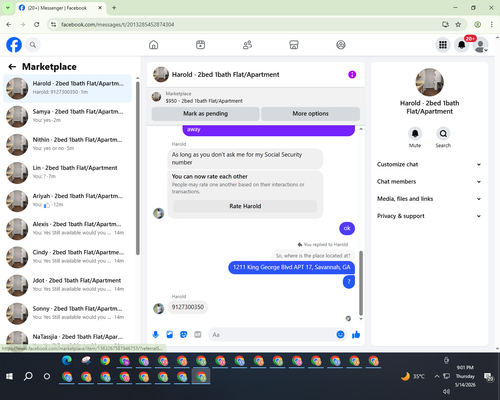Click the chat messages vertical scrollbar
The image size is (500, 400).
click(361, 283)
